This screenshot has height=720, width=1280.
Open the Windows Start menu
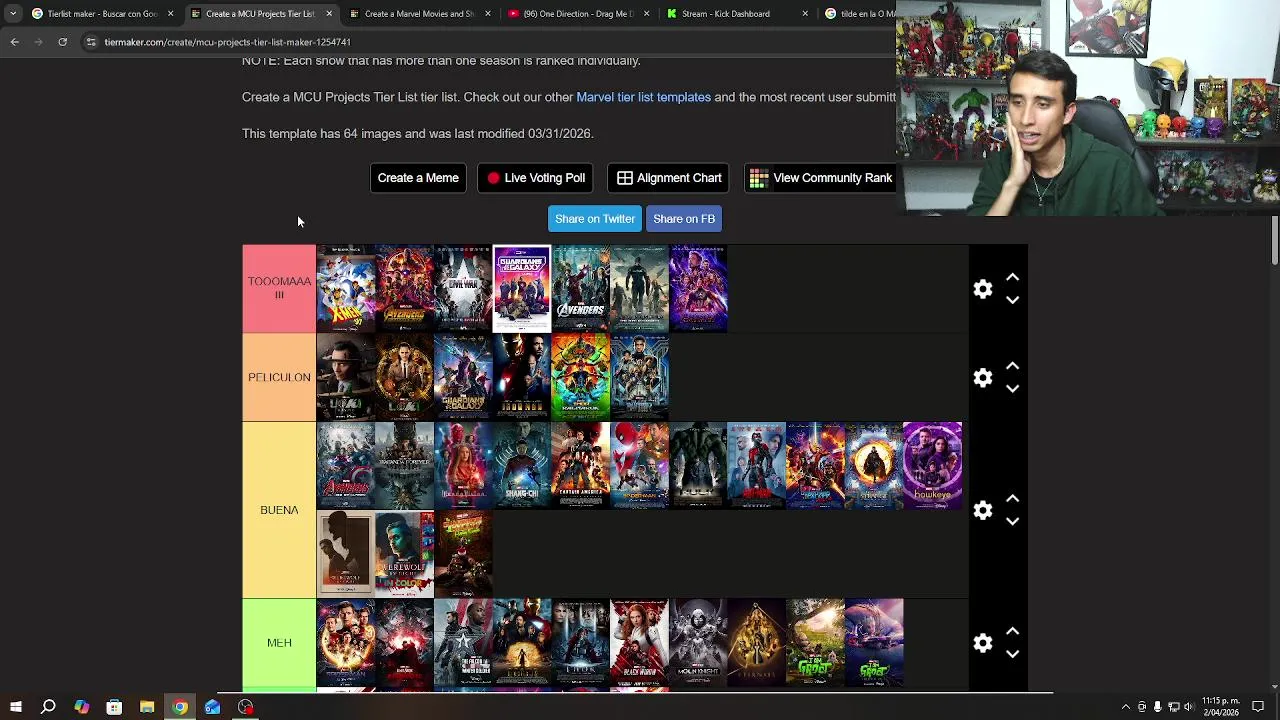15,707
